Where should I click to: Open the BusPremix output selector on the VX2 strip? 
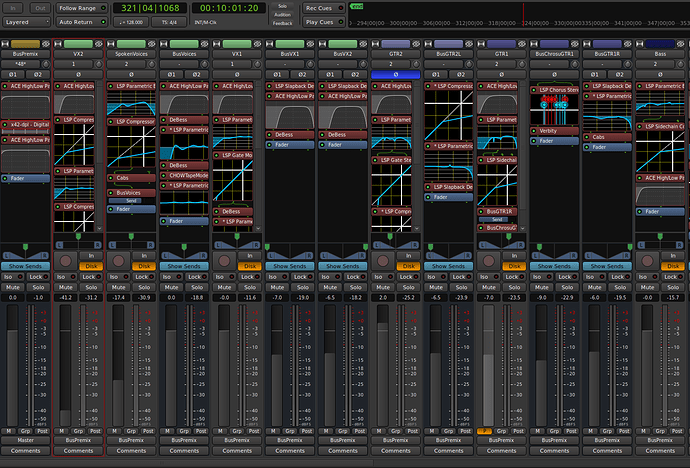tap(78, 440)
